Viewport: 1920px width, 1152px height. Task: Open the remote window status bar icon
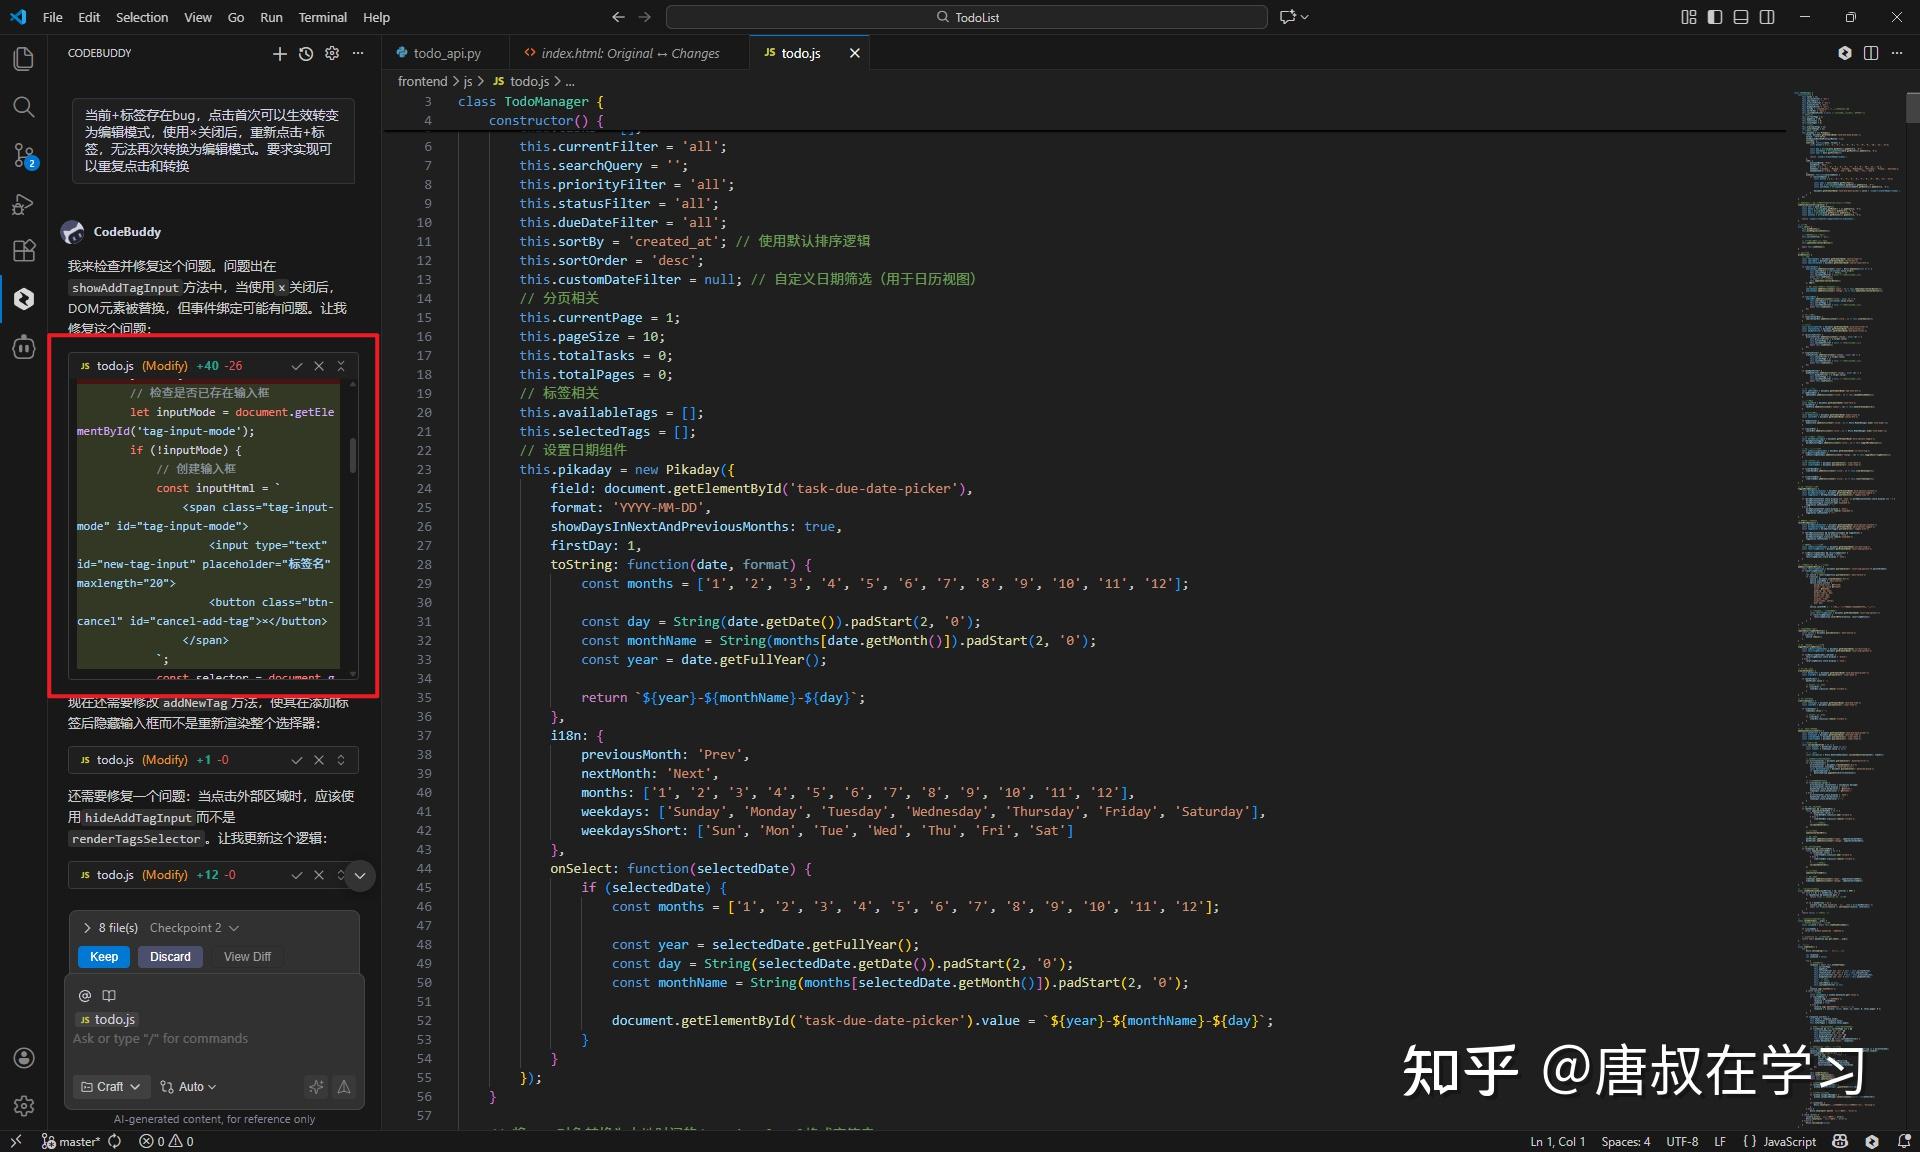click(x=15, y=1141)
